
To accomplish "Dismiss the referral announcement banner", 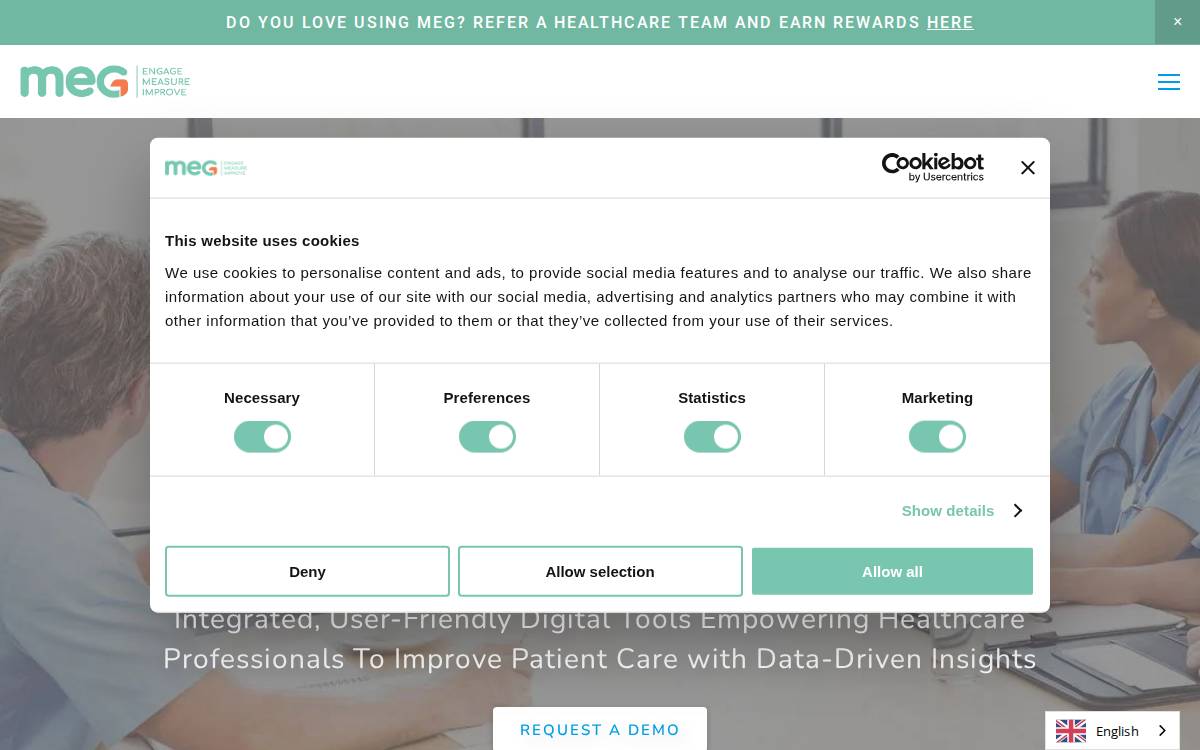I will (x=1177, y=22).
